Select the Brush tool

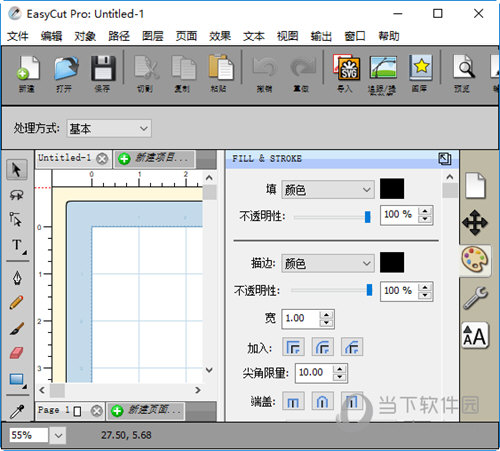17,328
